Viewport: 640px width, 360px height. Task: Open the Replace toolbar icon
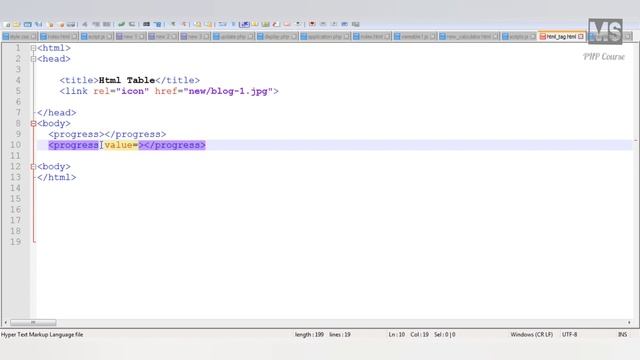pyautogui.click(x=158, y=24)
